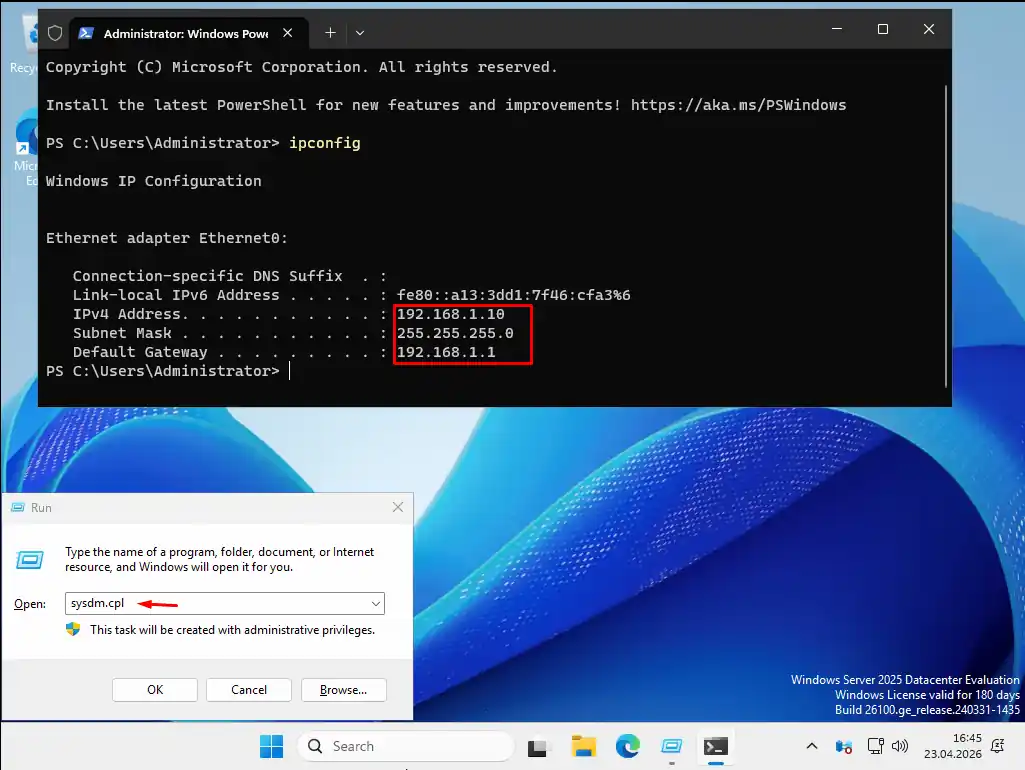Click the link-local IPv6 address value
The image size is (1025, 770).
514,295
